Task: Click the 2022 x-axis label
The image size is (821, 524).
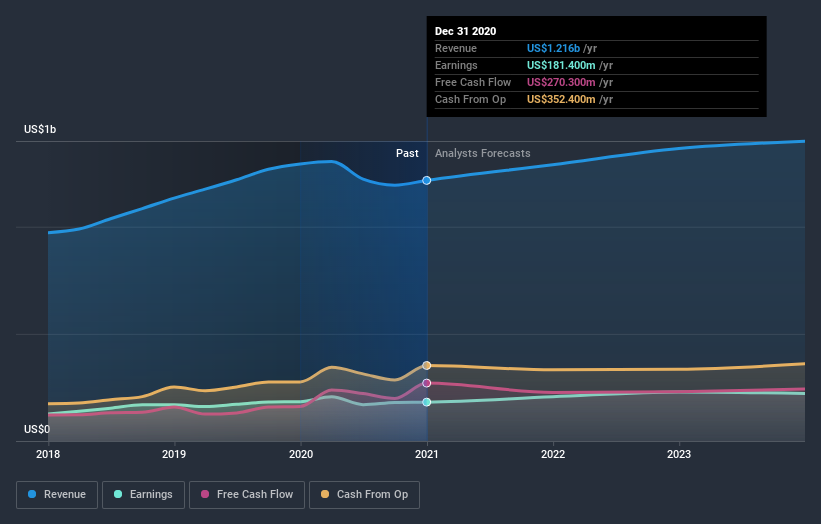Action: pyautogui.click(x=553, y=454)
